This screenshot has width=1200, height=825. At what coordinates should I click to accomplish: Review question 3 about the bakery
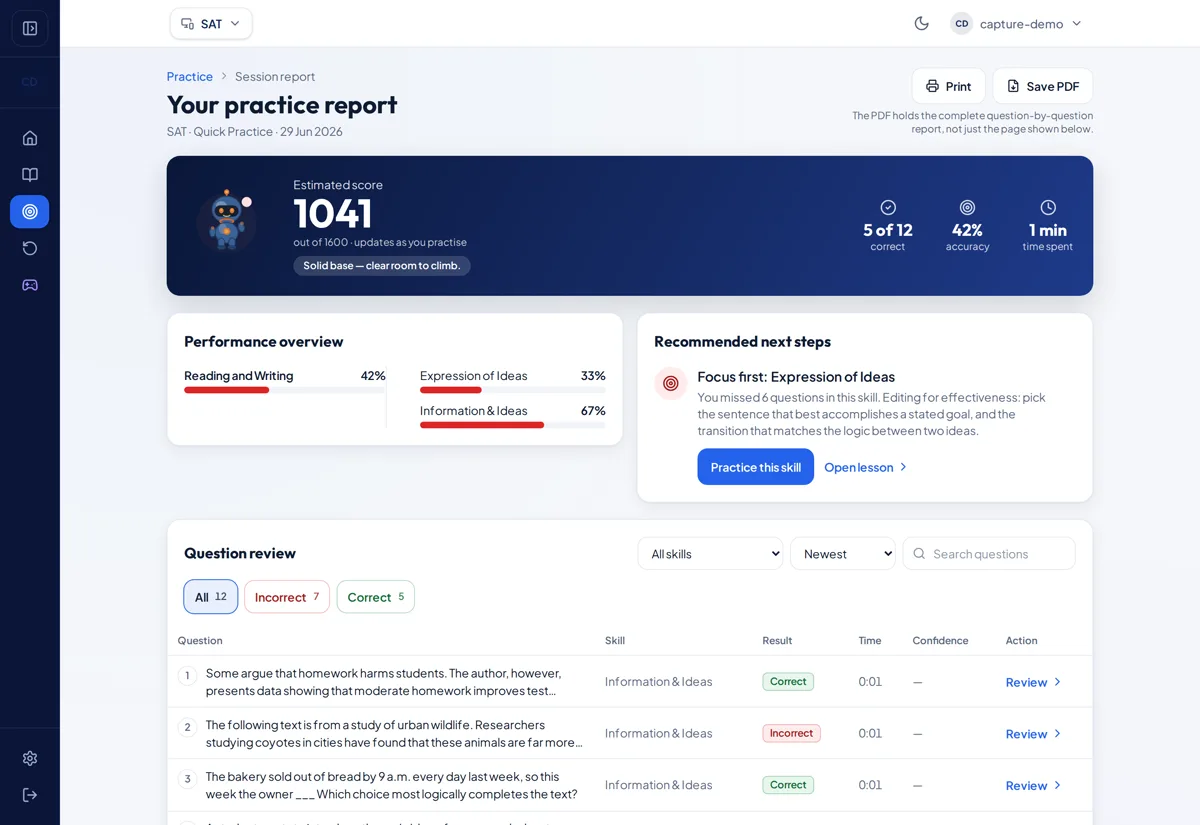click(x=1033, y=785)
